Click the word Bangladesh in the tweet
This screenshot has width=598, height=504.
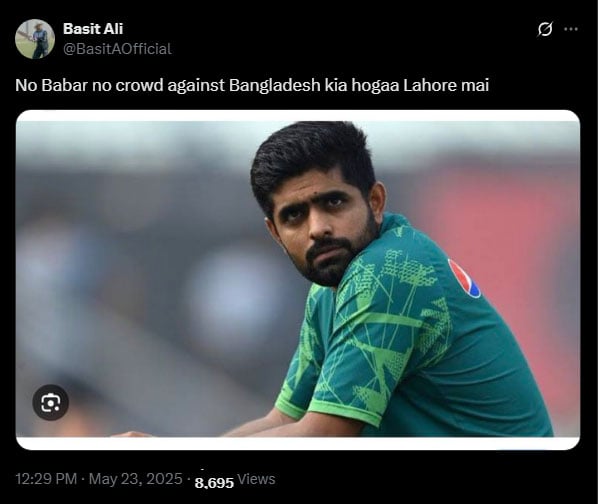pyautogui.click(x=275, y=85)
